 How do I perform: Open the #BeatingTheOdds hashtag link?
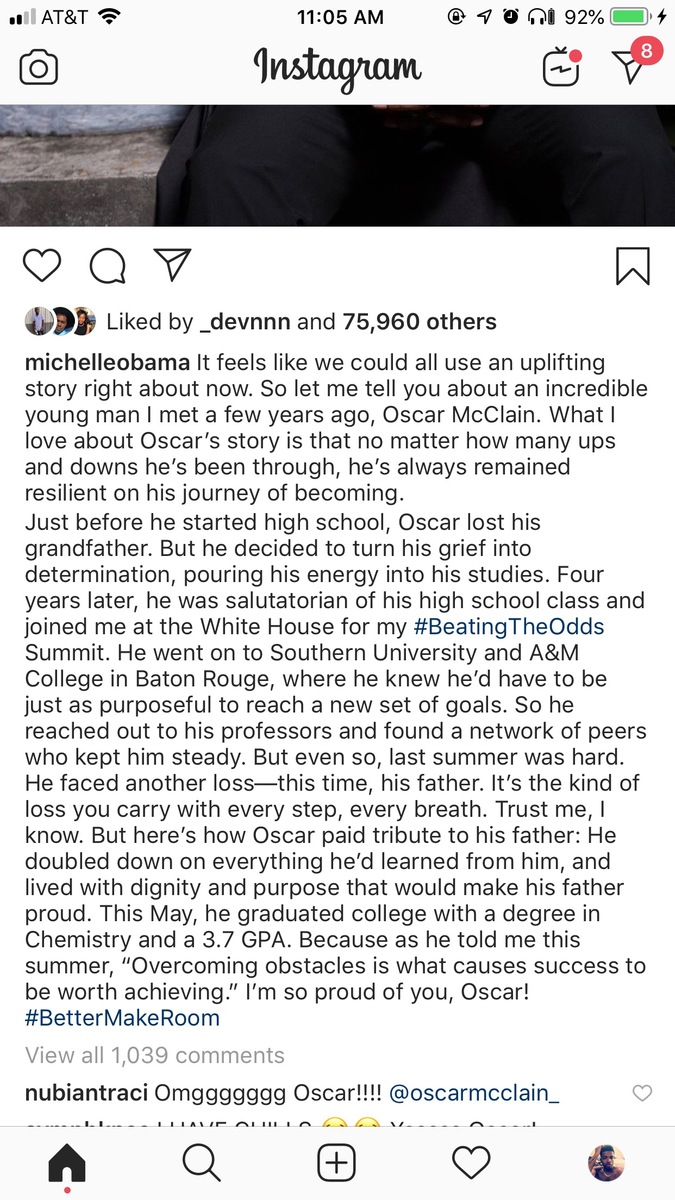(509, 627)
